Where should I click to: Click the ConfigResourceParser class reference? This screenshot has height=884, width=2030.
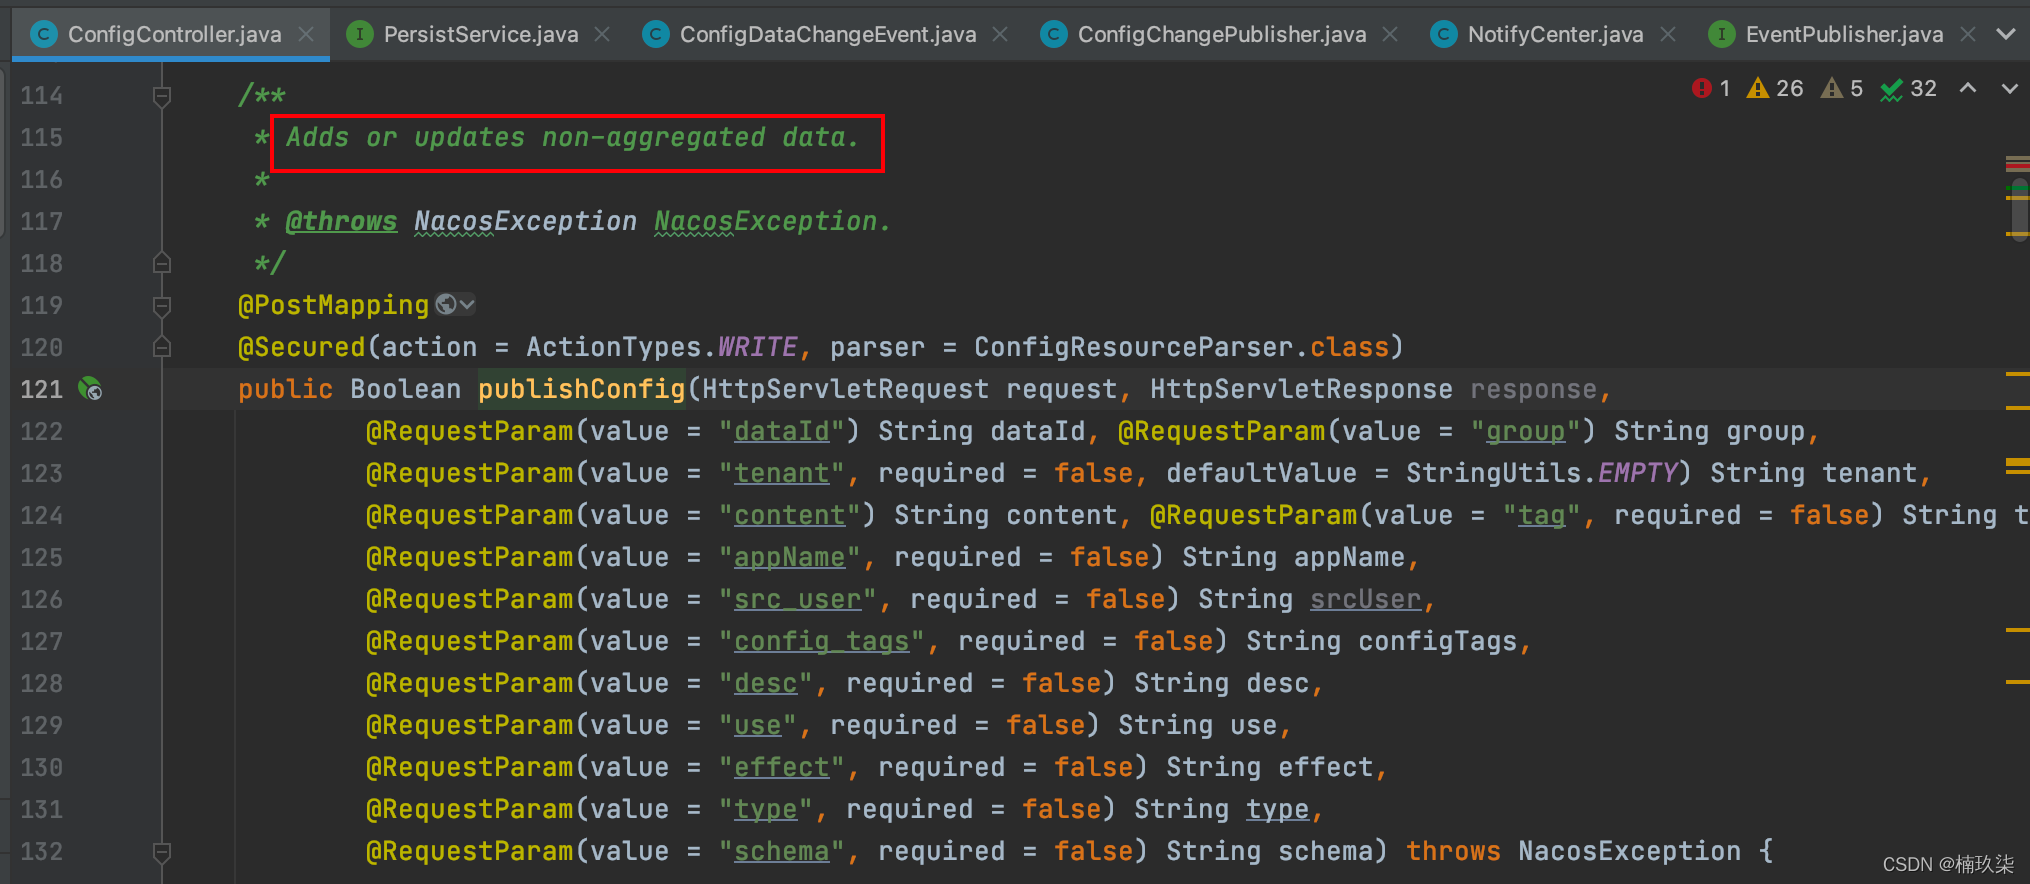pyautogui.click(x=1134, y=348)
